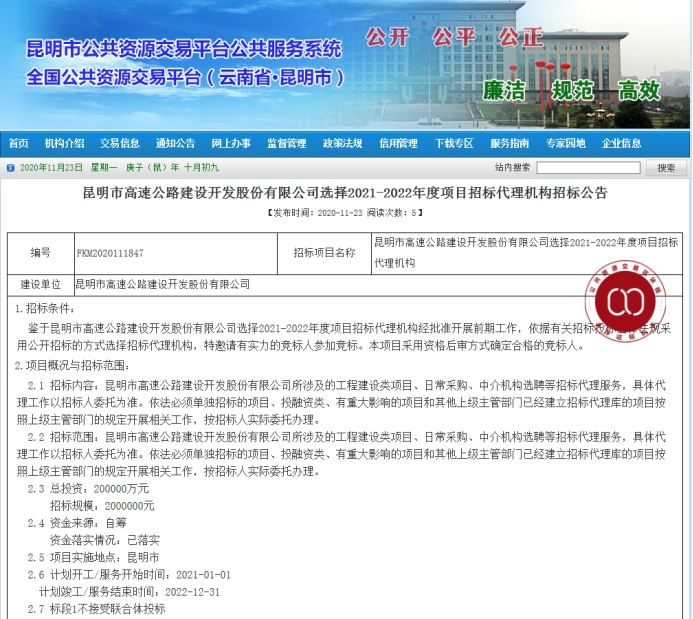
Task: Select 企业信息 in the navigation bar
Action: [x=621, y=143]
